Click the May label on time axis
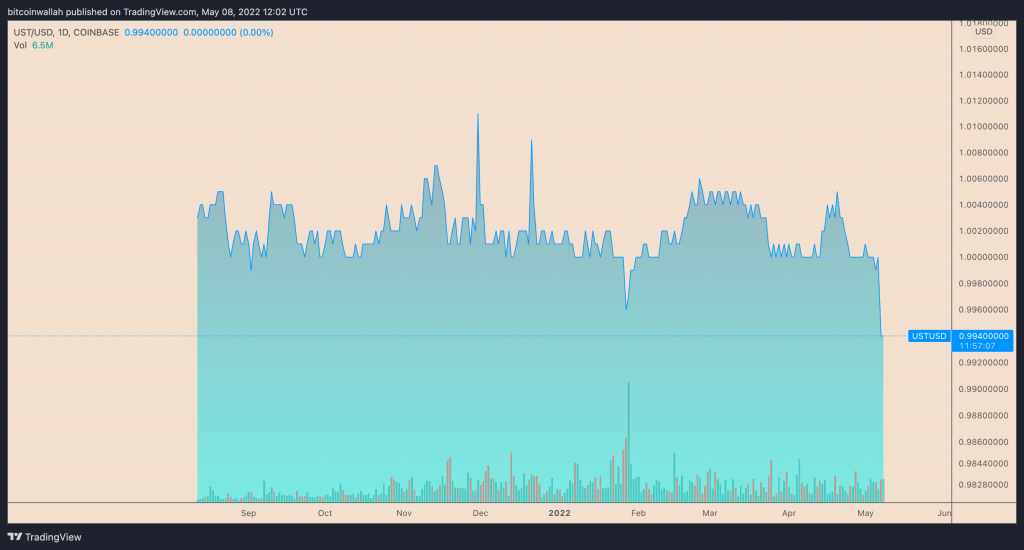Screen dimensions: 1024x550 [x=866, y=513]
